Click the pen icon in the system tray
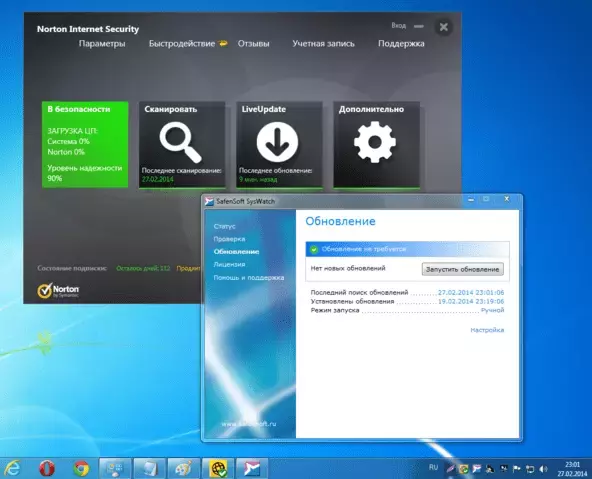 pyautogui.click(x=450, y=469)
